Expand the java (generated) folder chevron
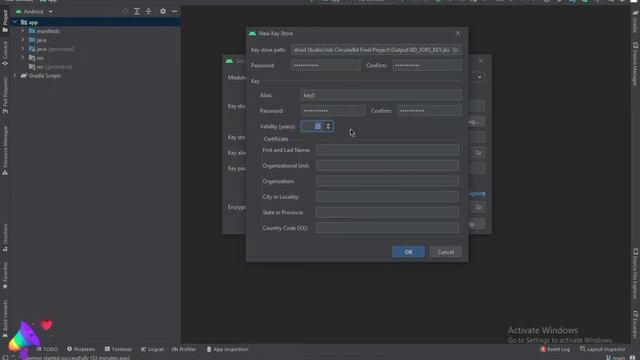The image size is (640, 360). pyautogui.click(x=23, y=49)
